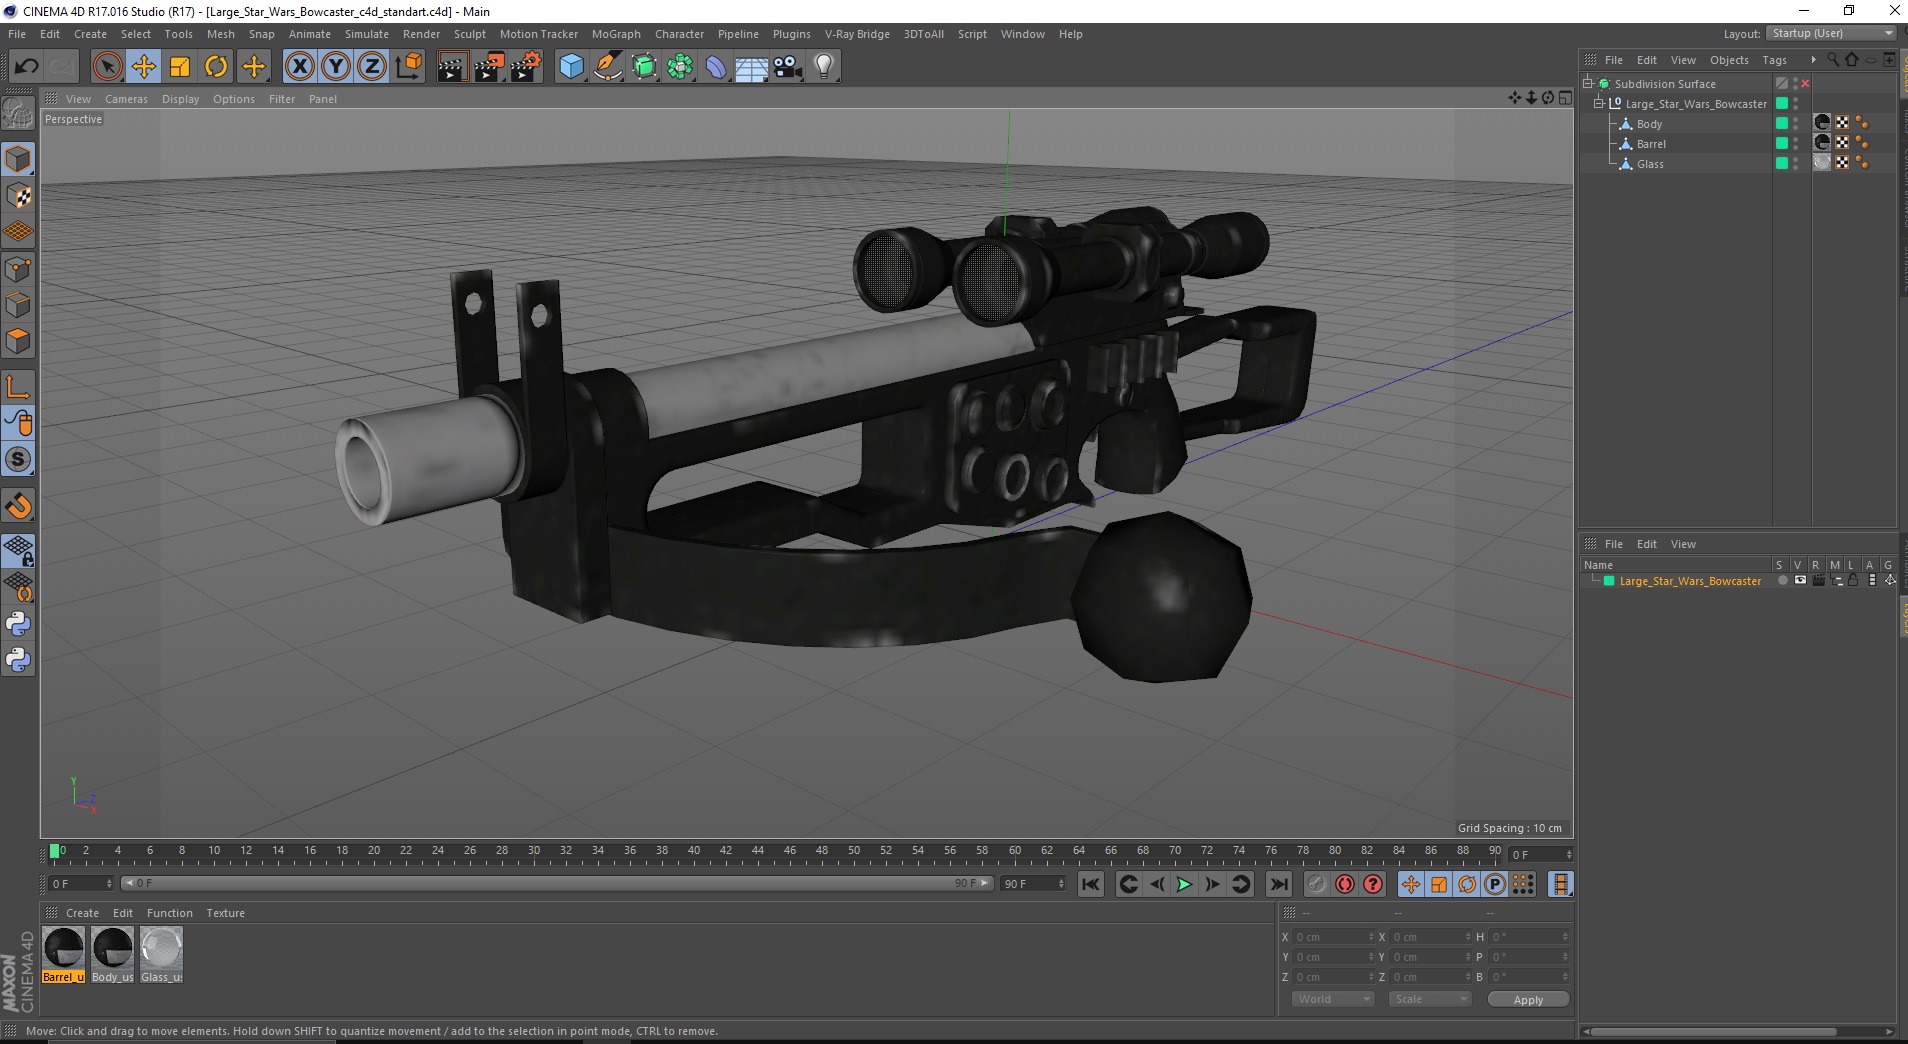Toggle the coordinate system icon
The image size is (1908, 1044).
tap(408, 67)
